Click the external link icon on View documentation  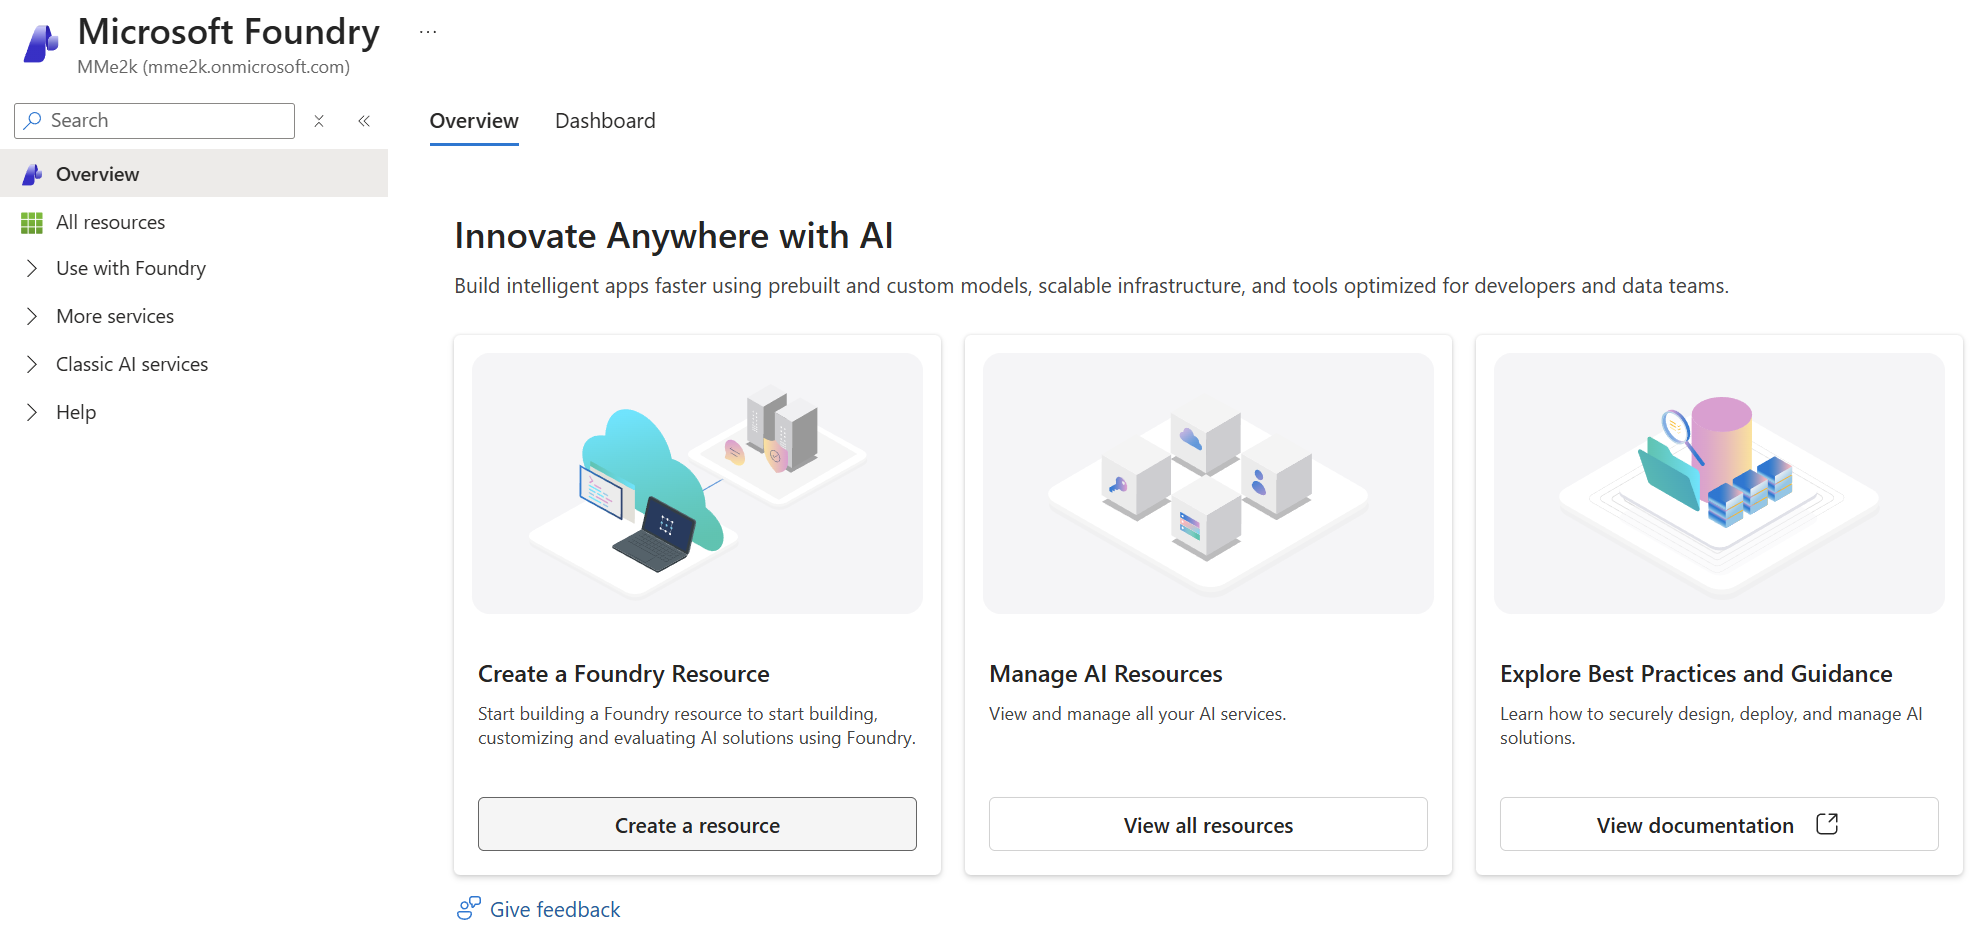click(x=1826, y=824)
